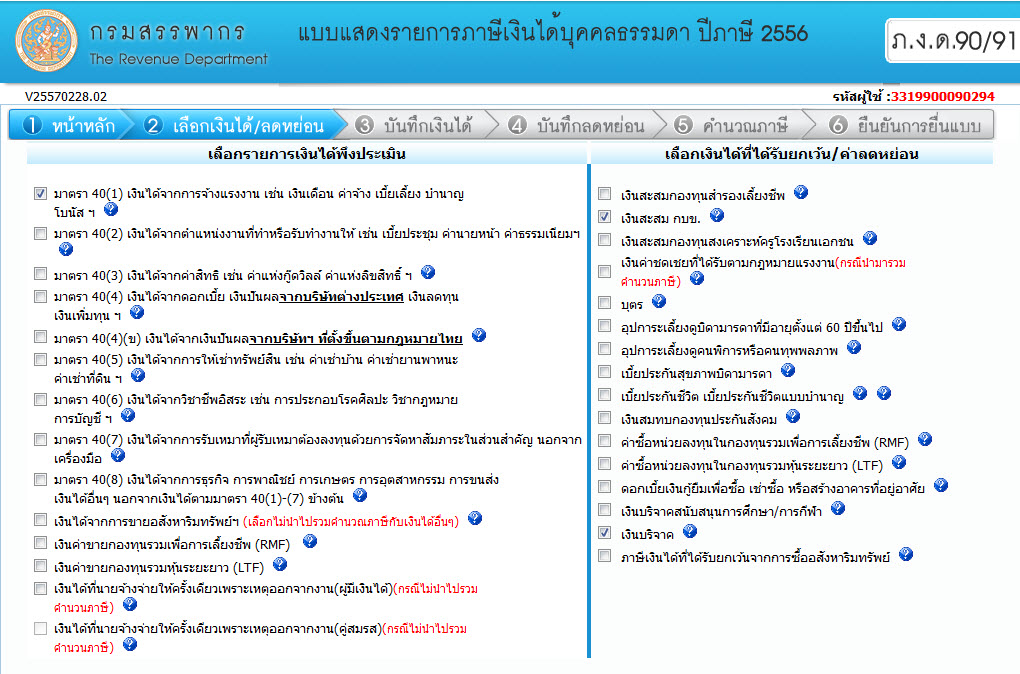Image resolution: width=1020 pixels, height=674 pixels.
Task: Uncheck the เงินสะสม กบข. checkbox
Action: click(x=604, y=217)
